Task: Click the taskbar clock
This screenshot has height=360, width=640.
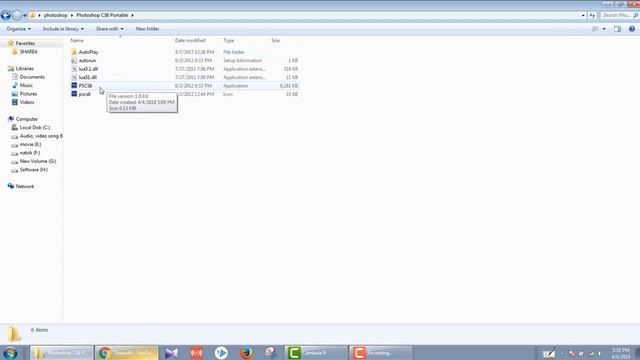Action: tap(621, 353)
